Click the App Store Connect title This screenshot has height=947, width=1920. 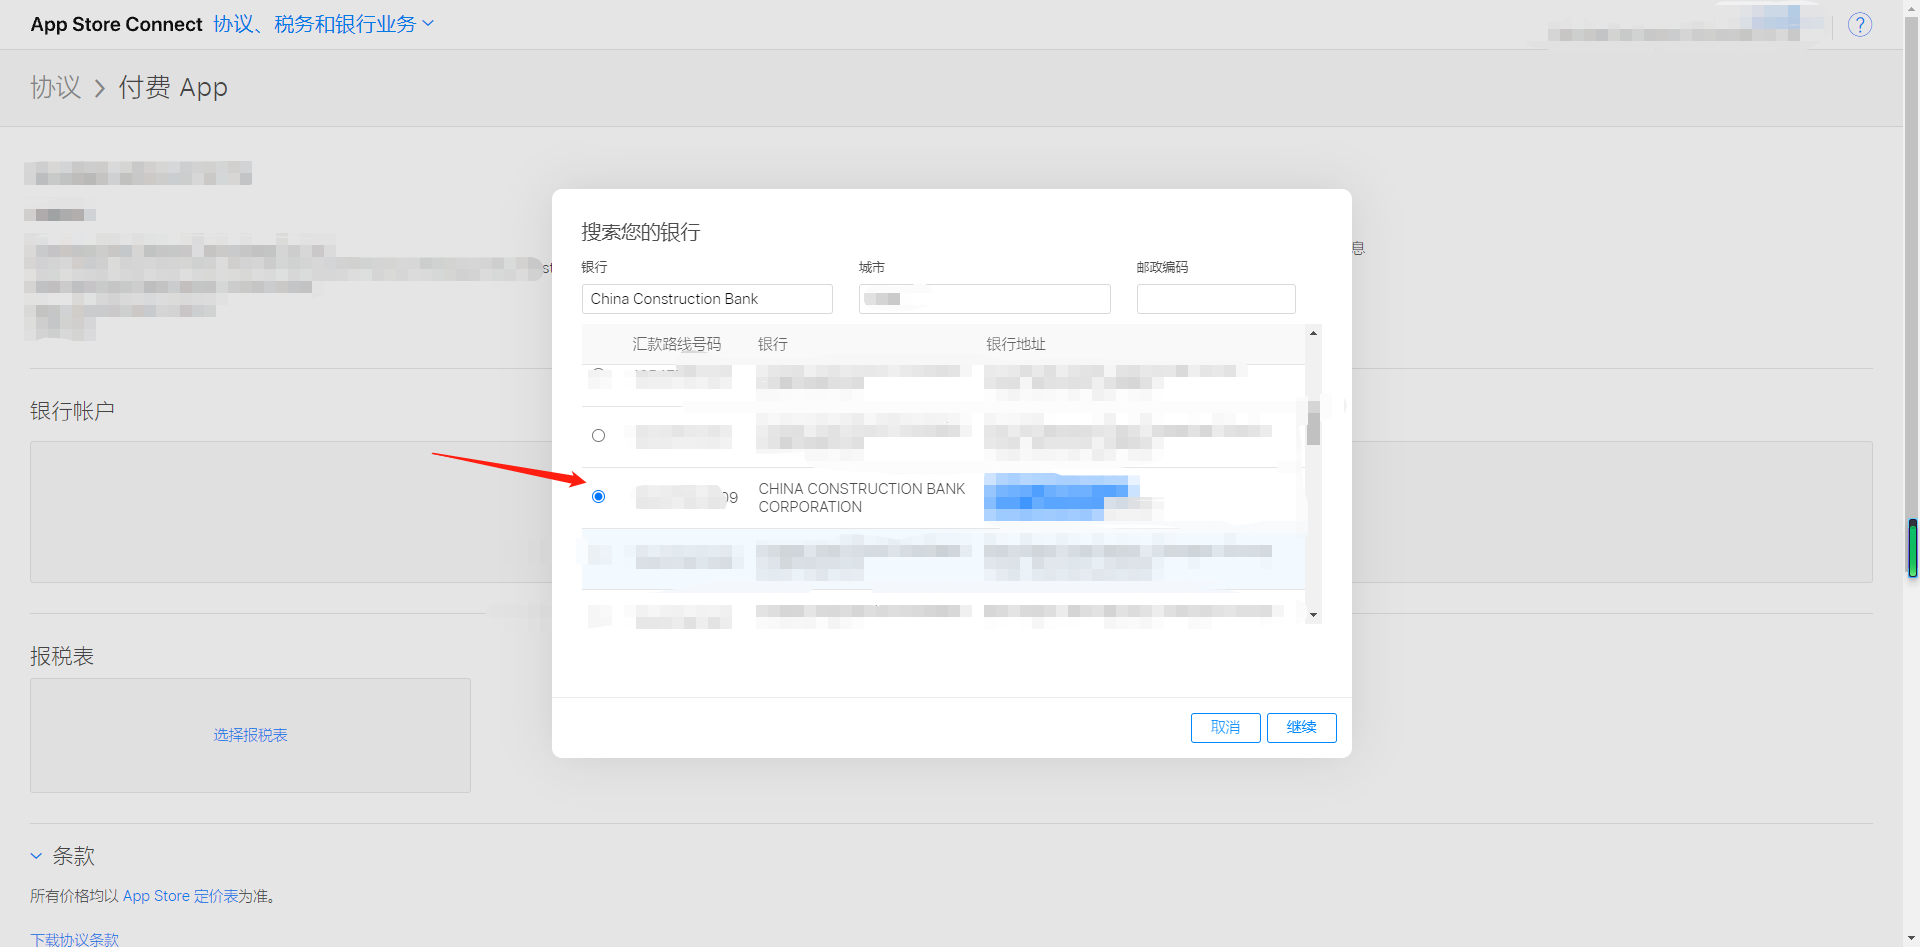(116, 24)
